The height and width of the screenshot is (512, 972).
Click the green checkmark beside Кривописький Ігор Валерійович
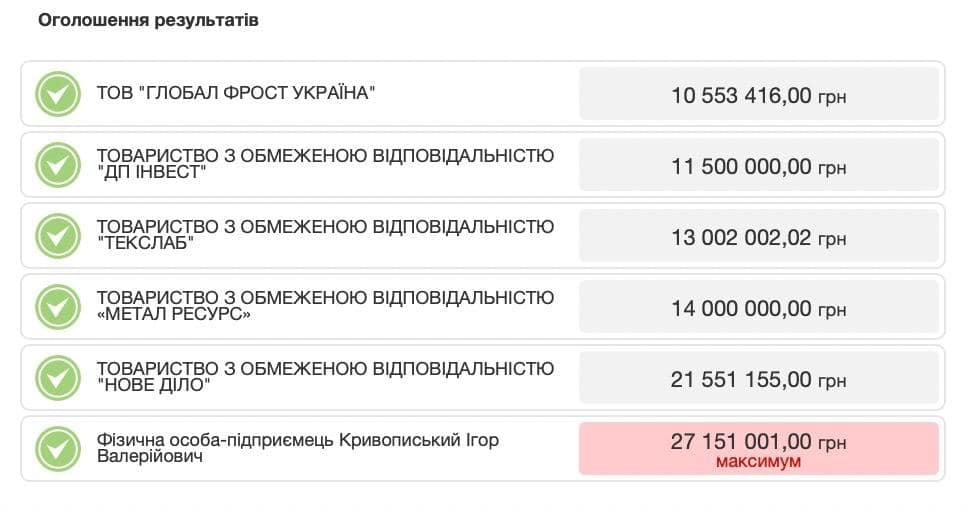[x=58, y=449]
